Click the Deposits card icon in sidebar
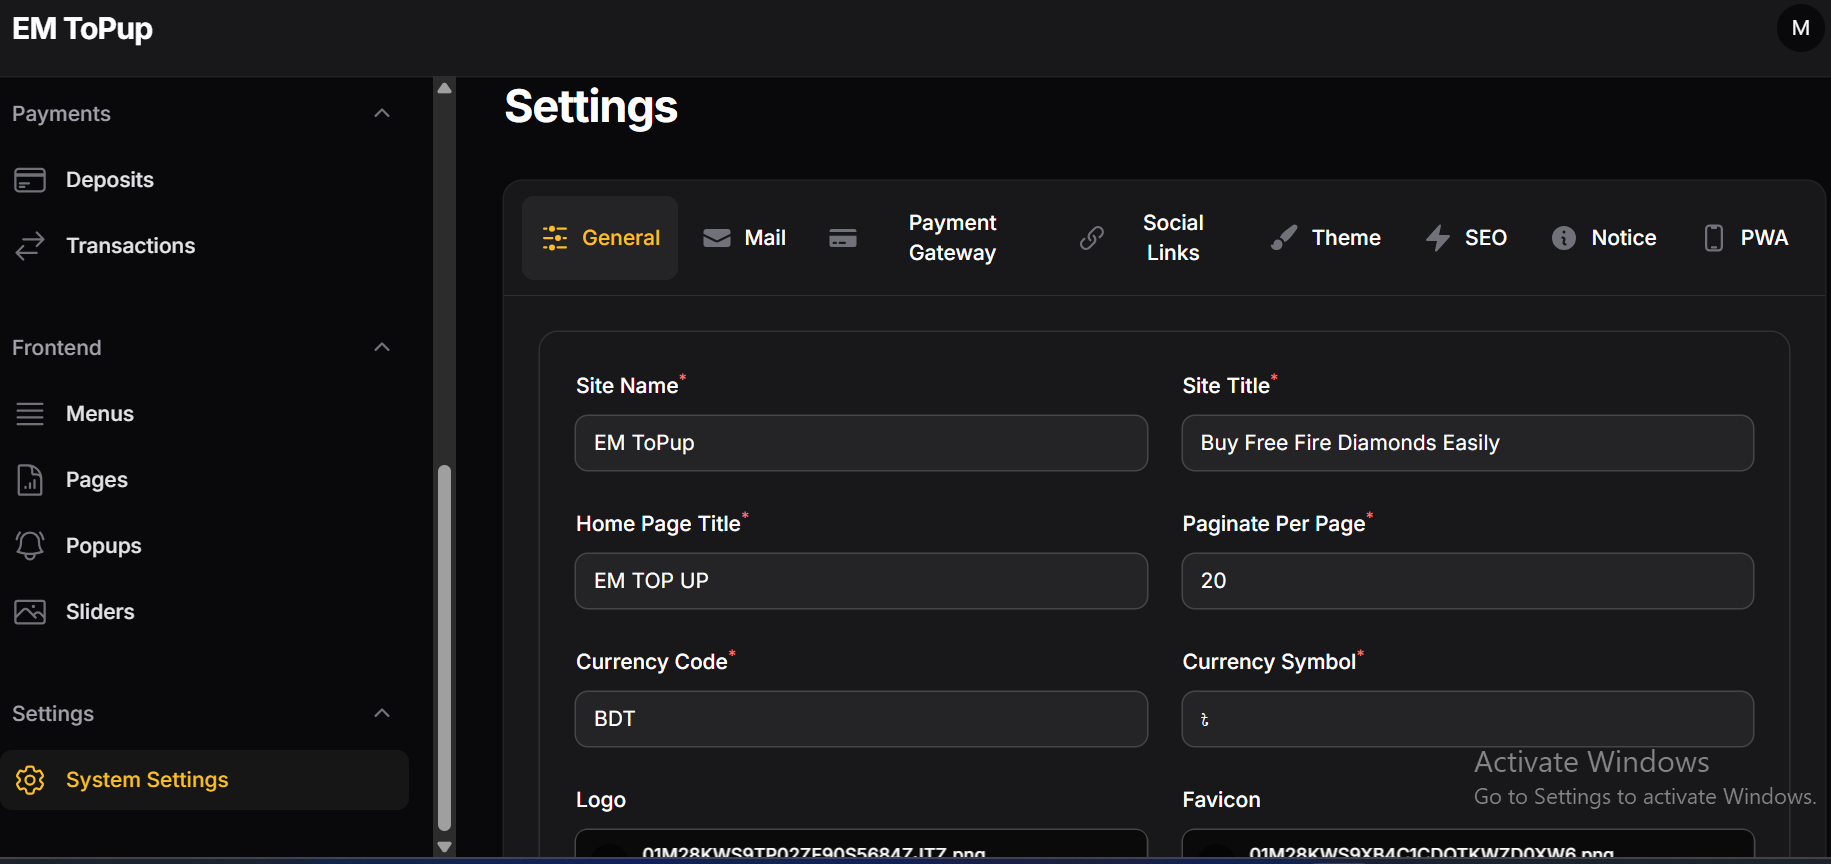 point(30,180)
